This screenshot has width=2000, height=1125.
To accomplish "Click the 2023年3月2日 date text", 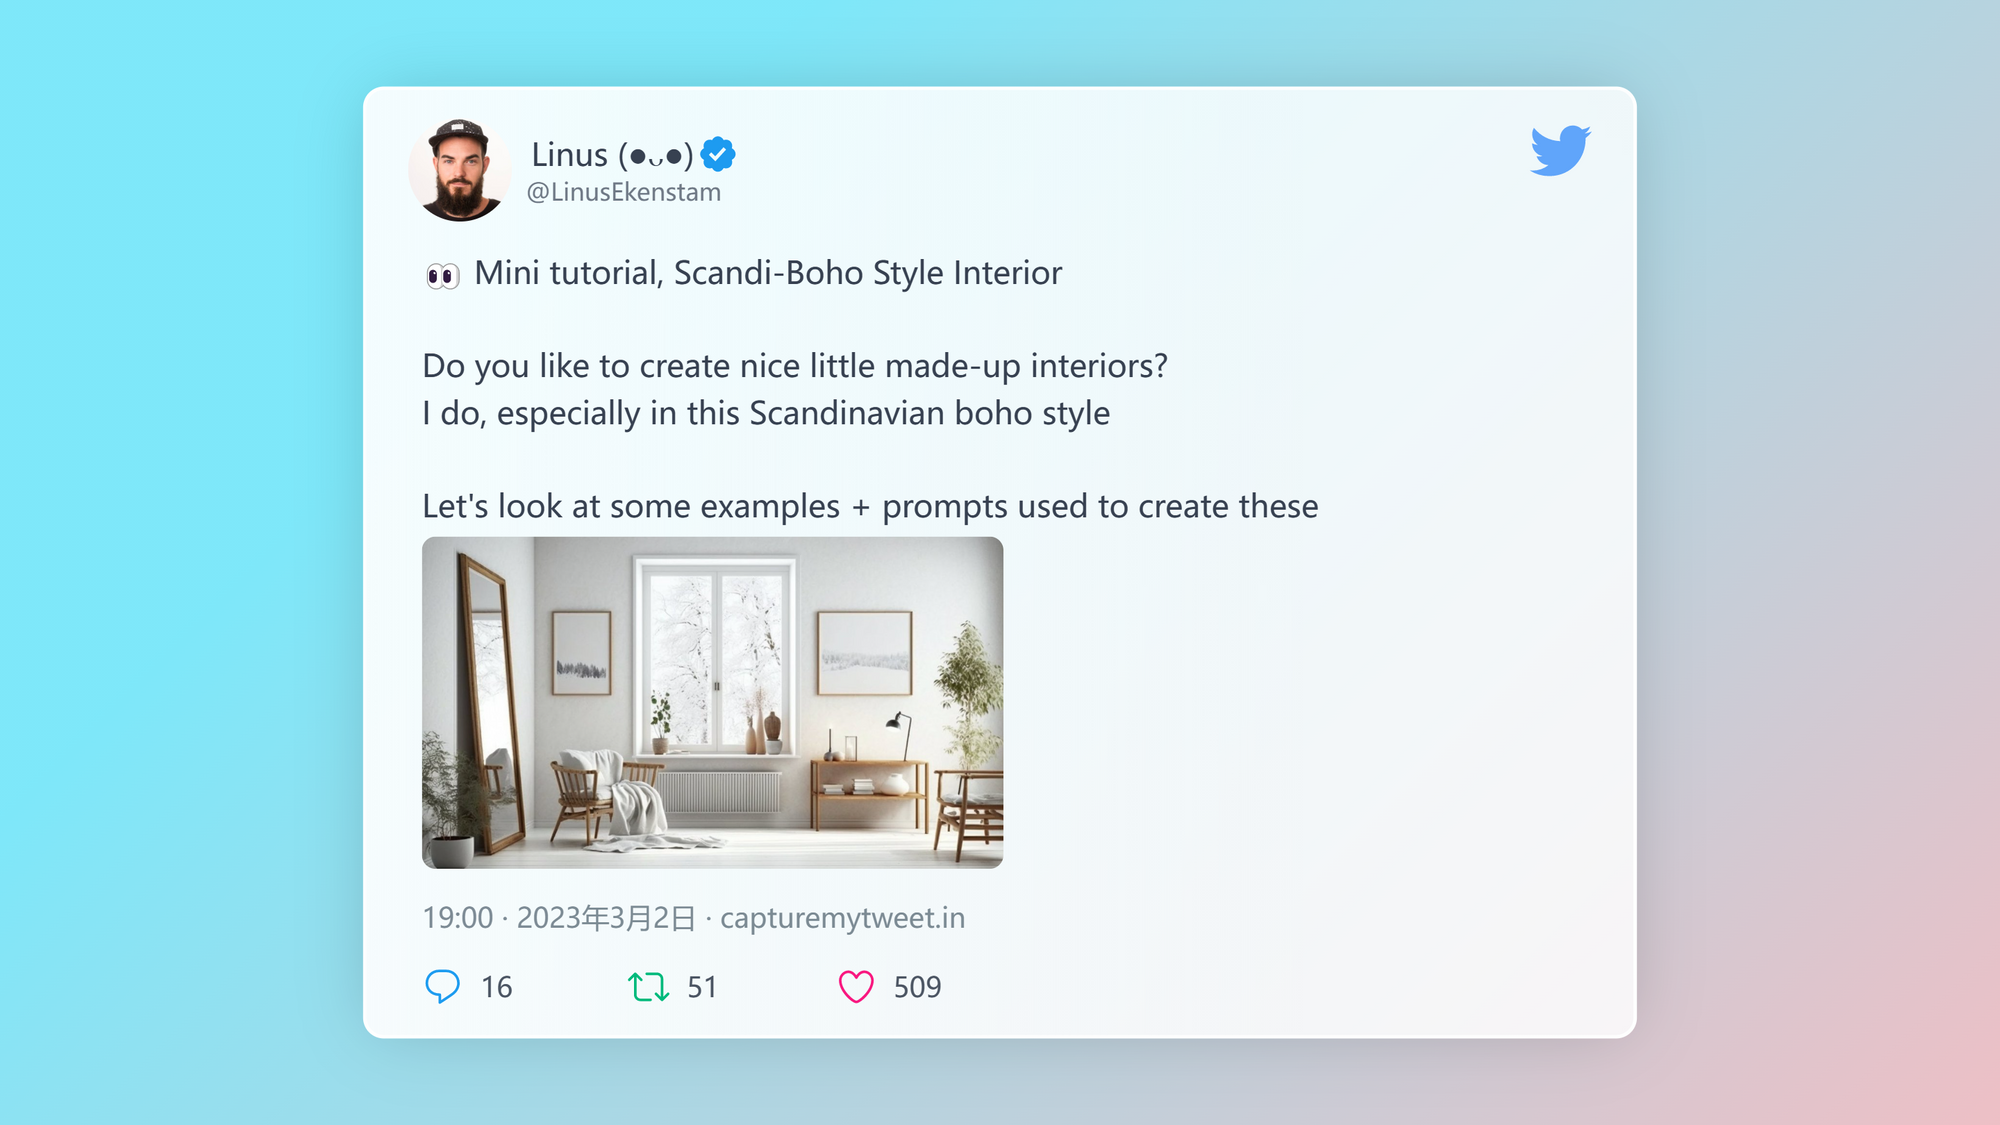I will coord(606,918).
